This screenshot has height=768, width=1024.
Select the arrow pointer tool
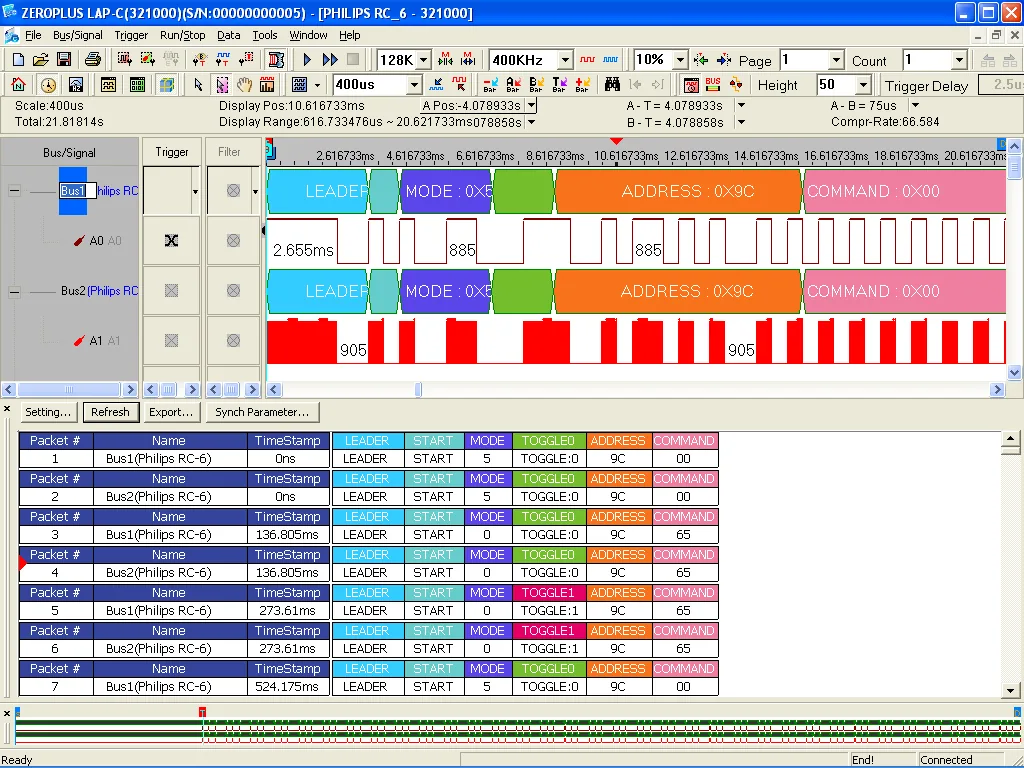[x=199, y=84]
